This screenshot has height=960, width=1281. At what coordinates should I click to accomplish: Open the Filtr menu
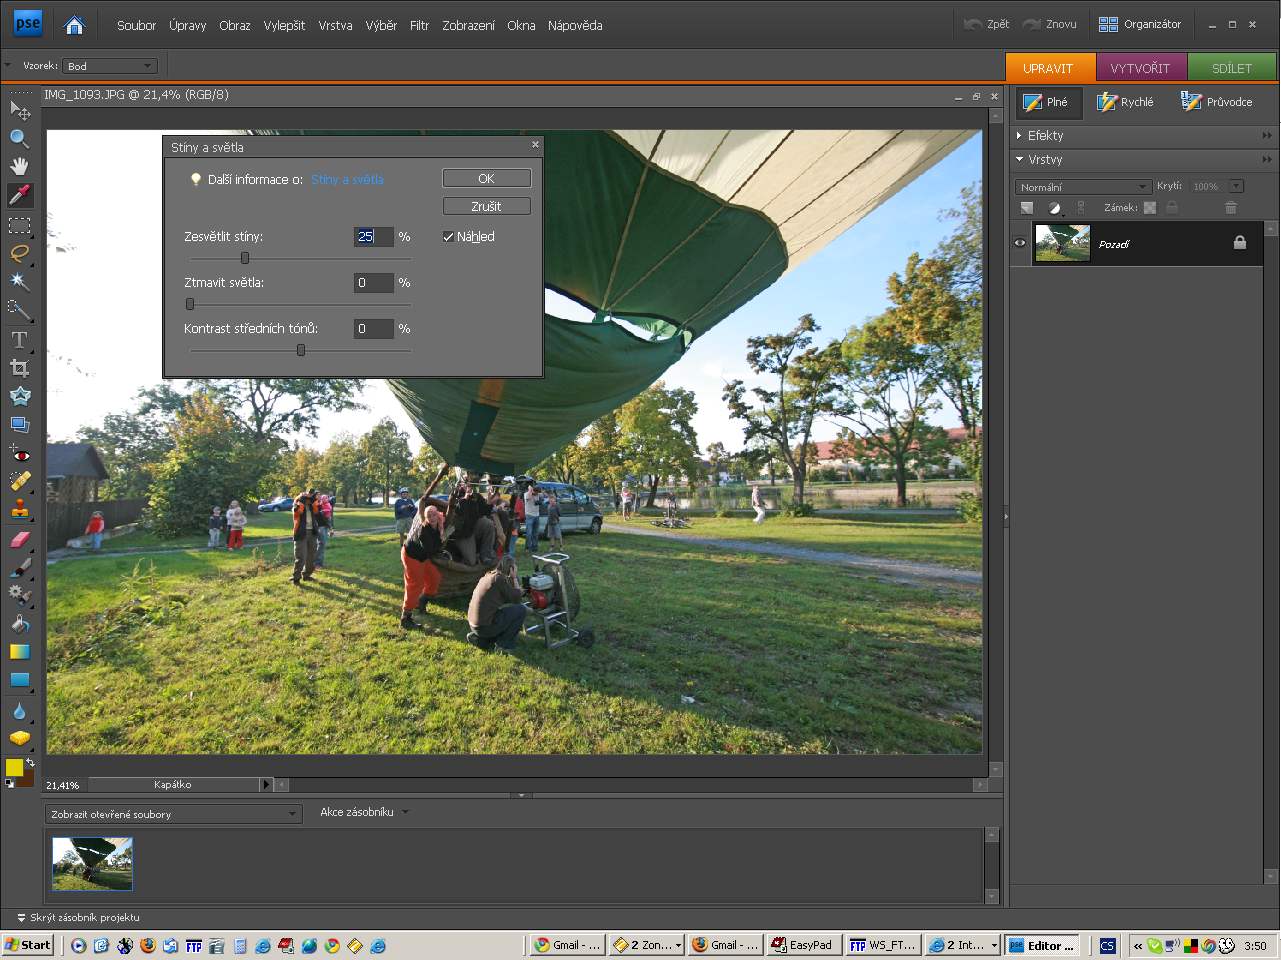tap(419, 25)
